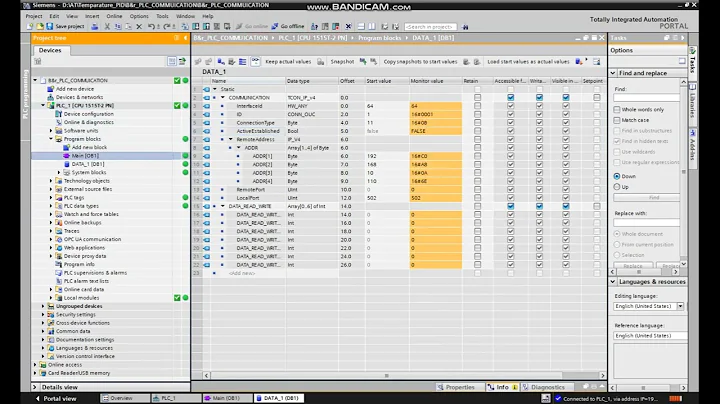The height and width of the screenshot is (404, 720).
Task: Click the search-in-project binoculars icon
Action: point(465,27)
